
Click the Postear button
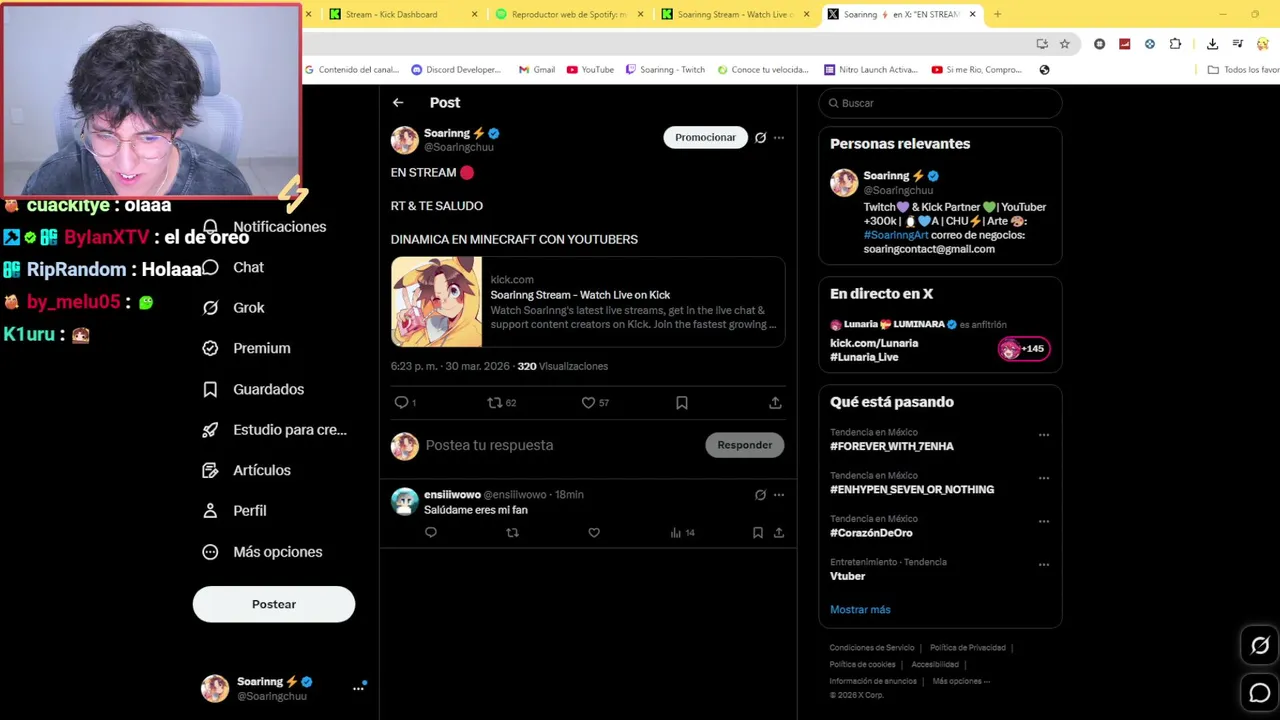coord(274,604)
